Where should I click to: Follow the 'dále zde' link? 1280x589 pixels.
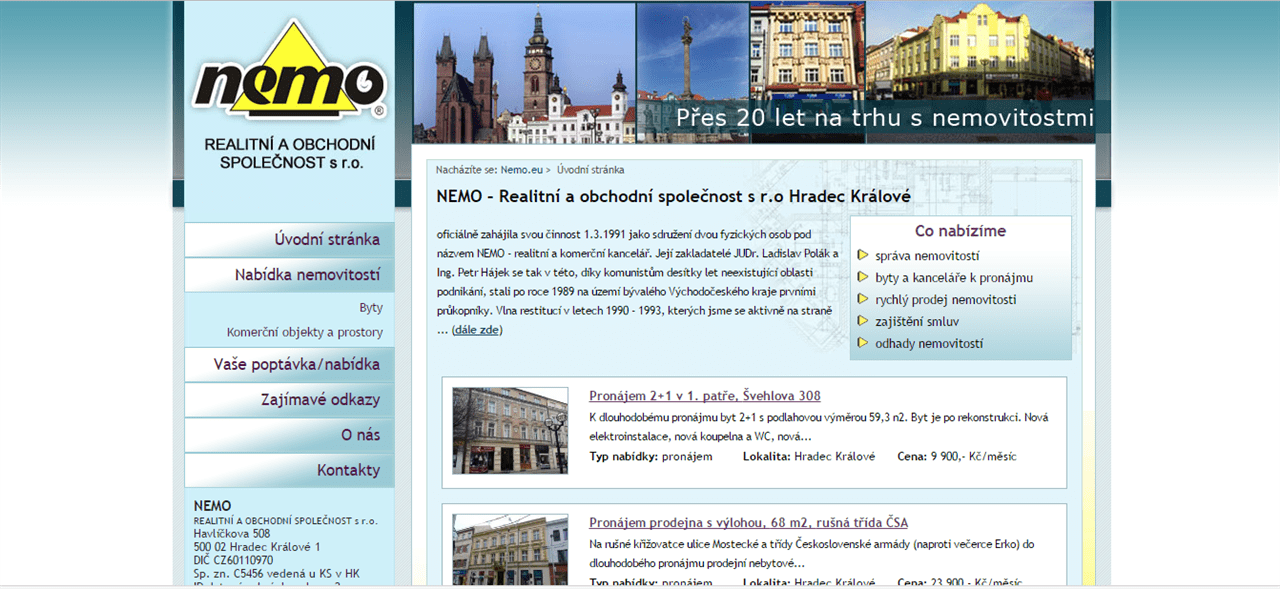477,330
